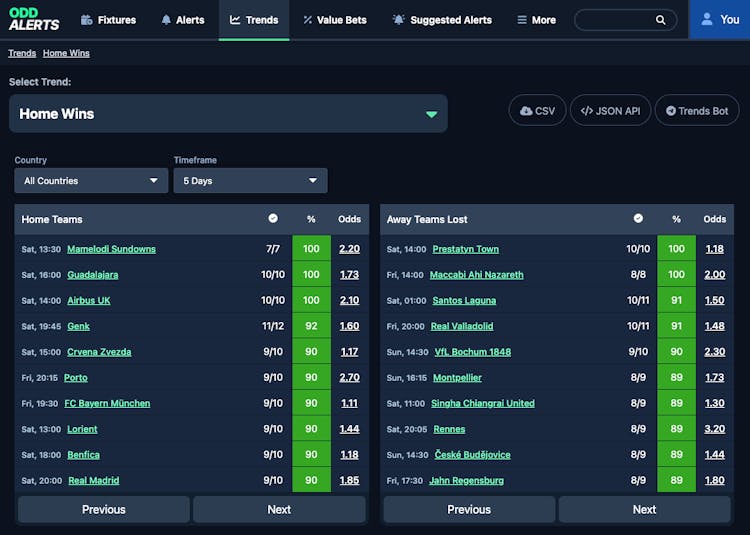
Task: Open Genk team link
Action: click(x=78, y=327)
